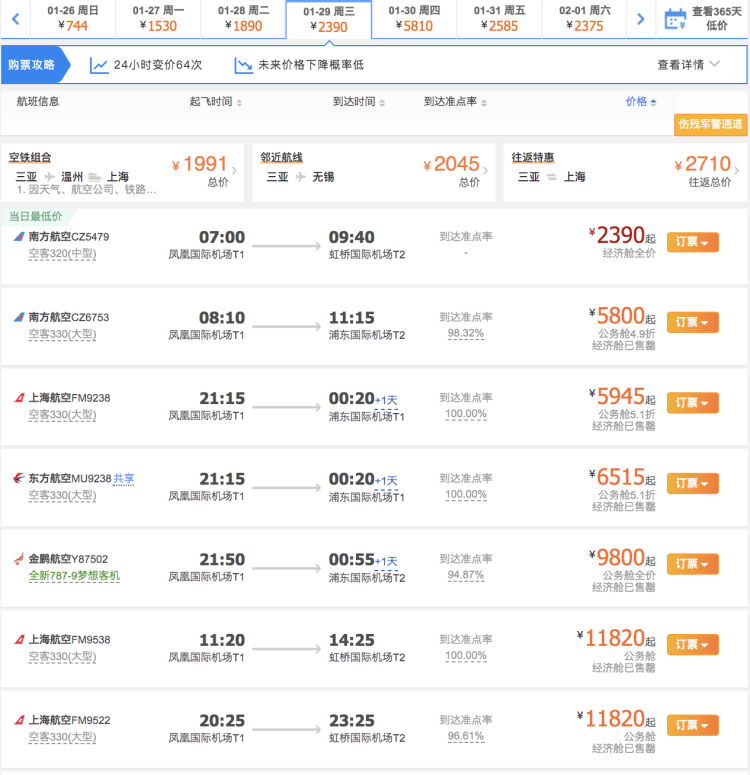Click Shanghai Airlines logo for flight FM9238

(19, 397)
